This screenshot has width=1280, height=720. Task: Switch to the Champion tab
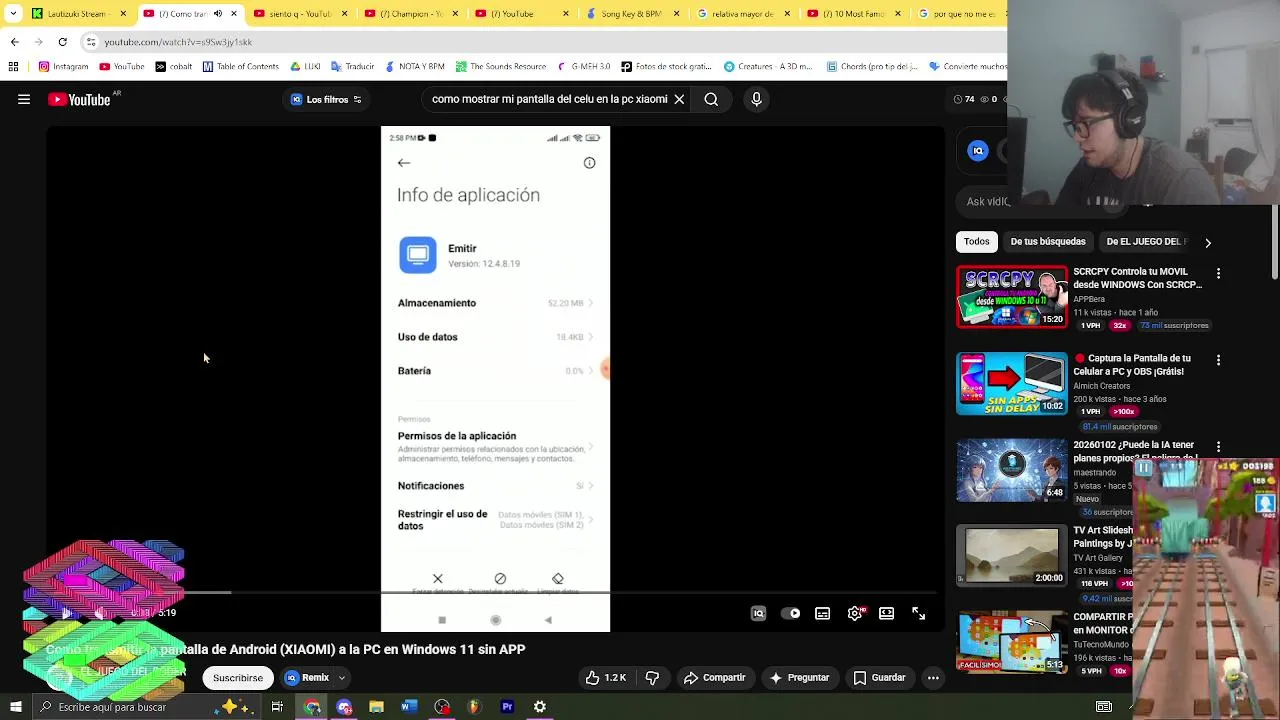coord(410,14)
